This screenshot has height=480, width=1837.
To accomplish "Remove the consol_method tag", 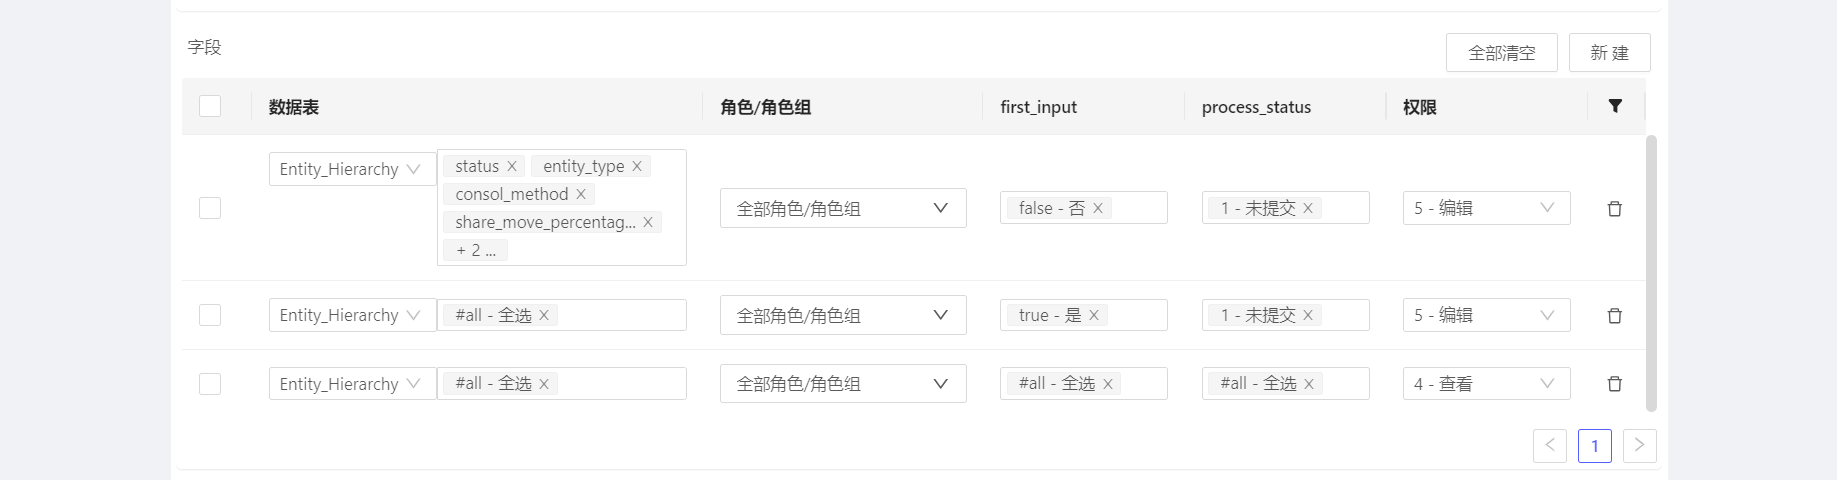I will 581,194.
